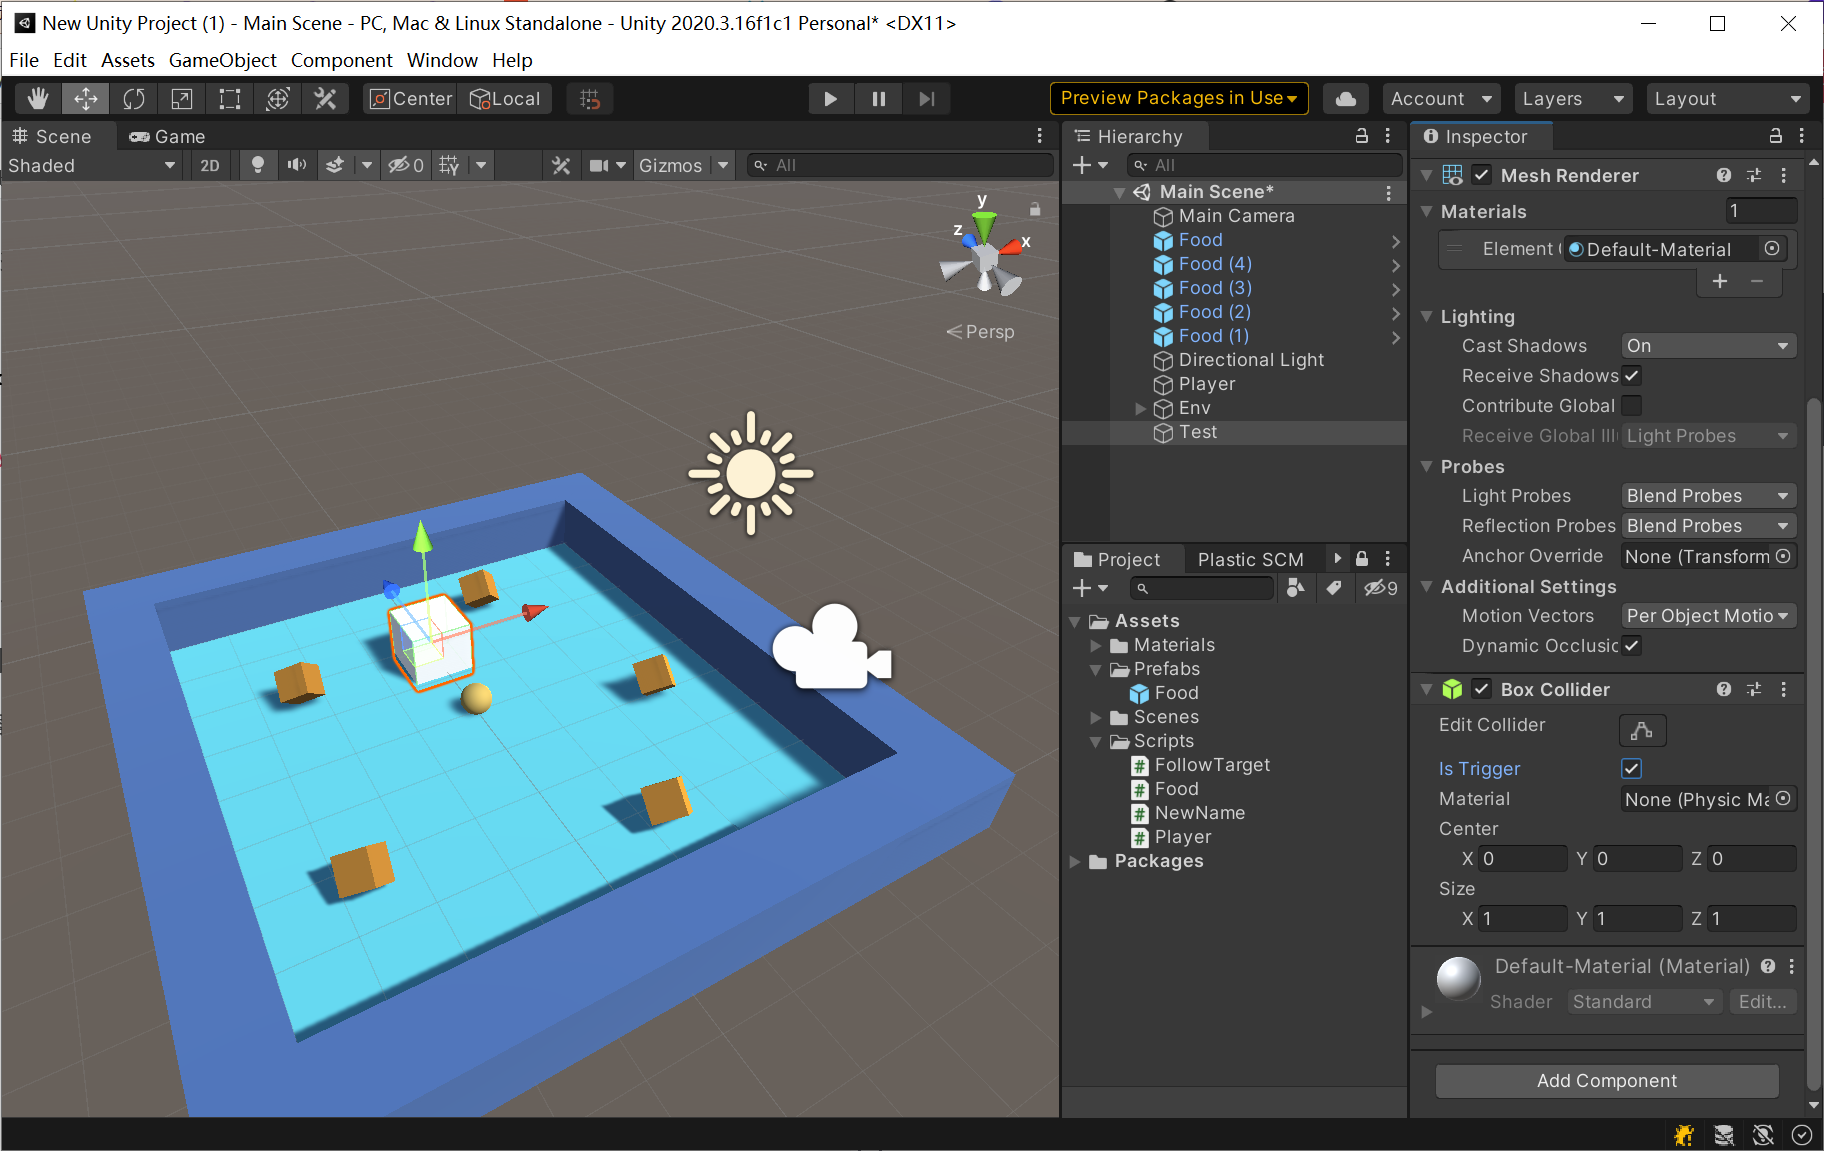Expand the Env hierarchy item
The image size is (1824, 1151).
[1140, 408]
